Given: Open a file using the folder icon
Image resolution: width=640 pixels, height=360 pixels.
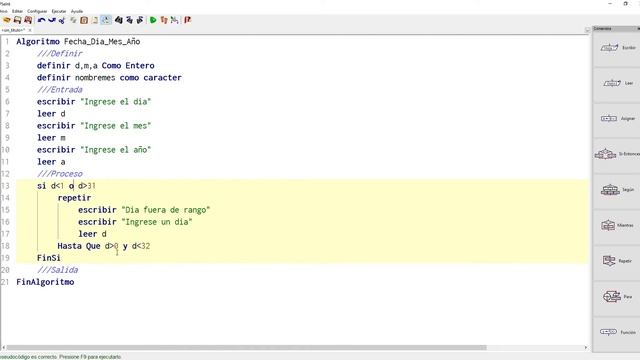Looking at the screenshot, I should [7, 20].
